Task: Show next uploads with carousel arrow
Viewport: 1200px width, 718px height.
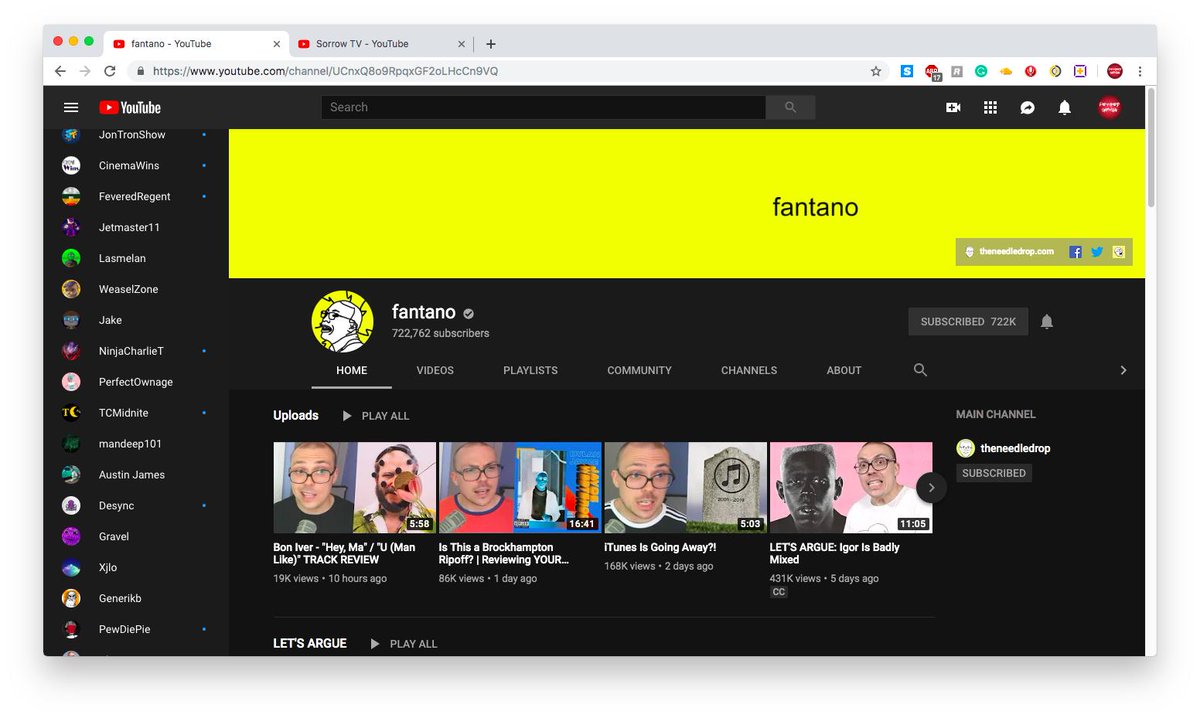Action: pyautogui.click(x=931, y=488)
